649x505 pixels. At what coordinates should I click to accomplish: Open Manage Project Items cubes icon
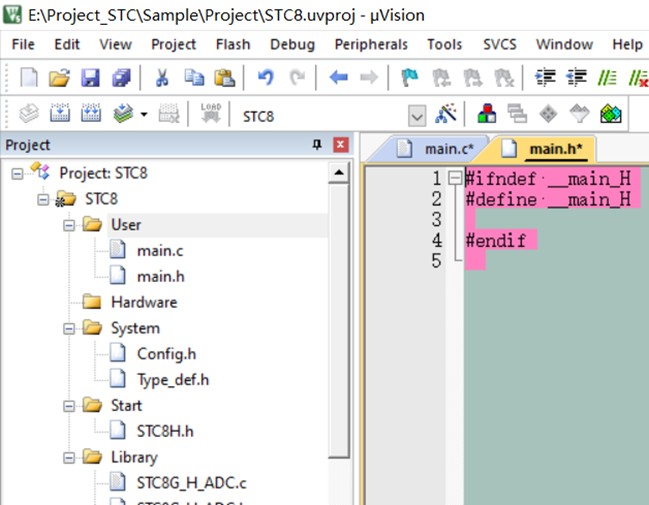(487, 113)
